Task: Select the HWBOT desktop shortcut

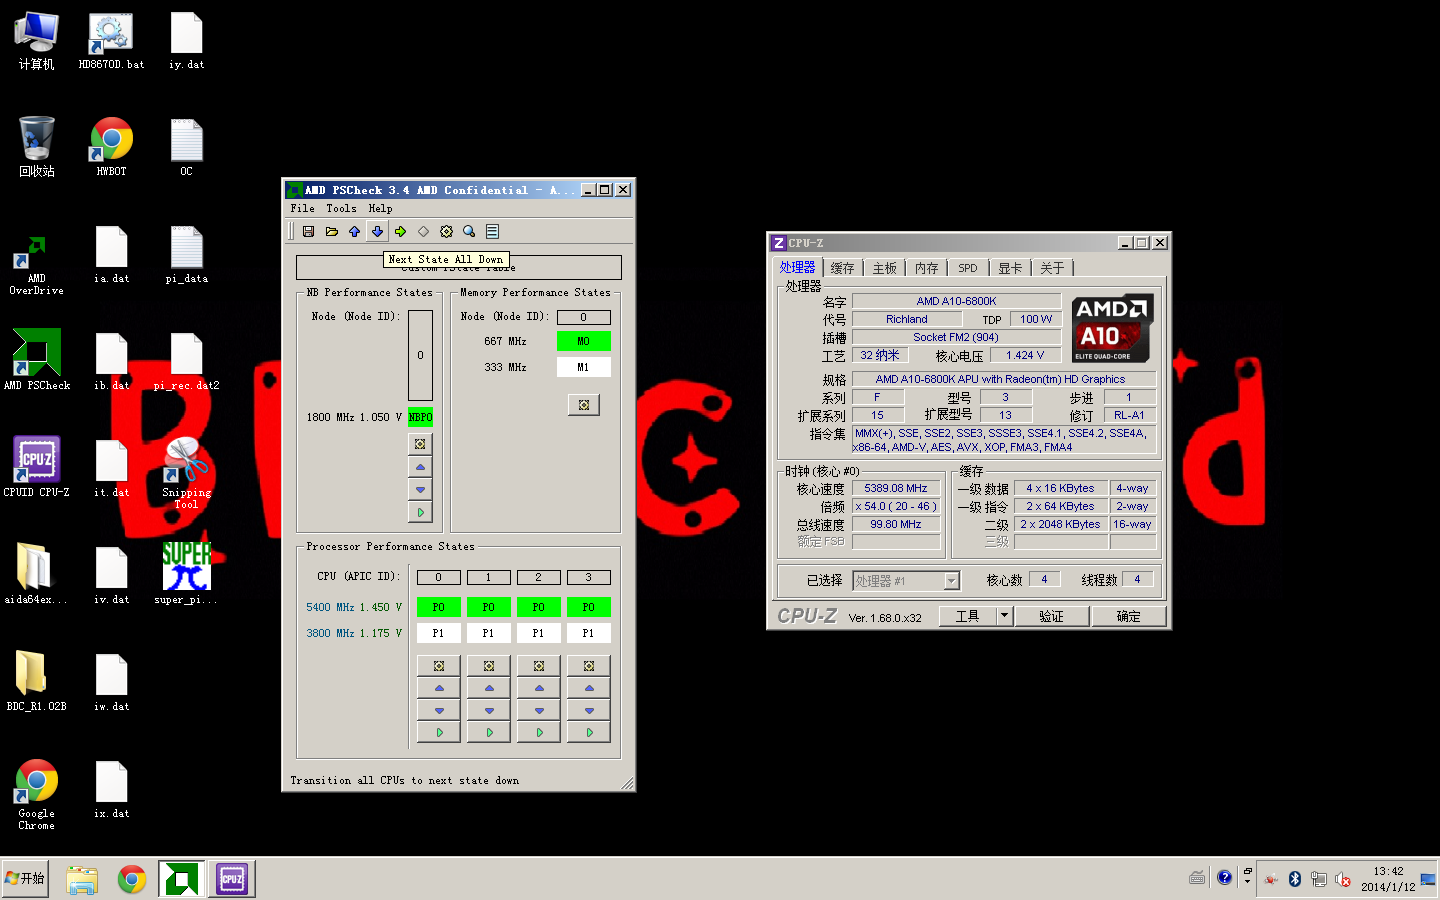Action: tap(111, 147)
